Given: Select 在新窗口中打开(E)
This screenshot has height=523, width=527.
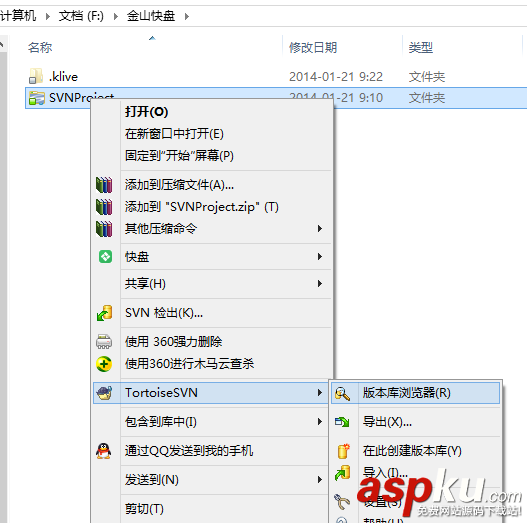Looking at the screenshot, I should pos(174,134).
